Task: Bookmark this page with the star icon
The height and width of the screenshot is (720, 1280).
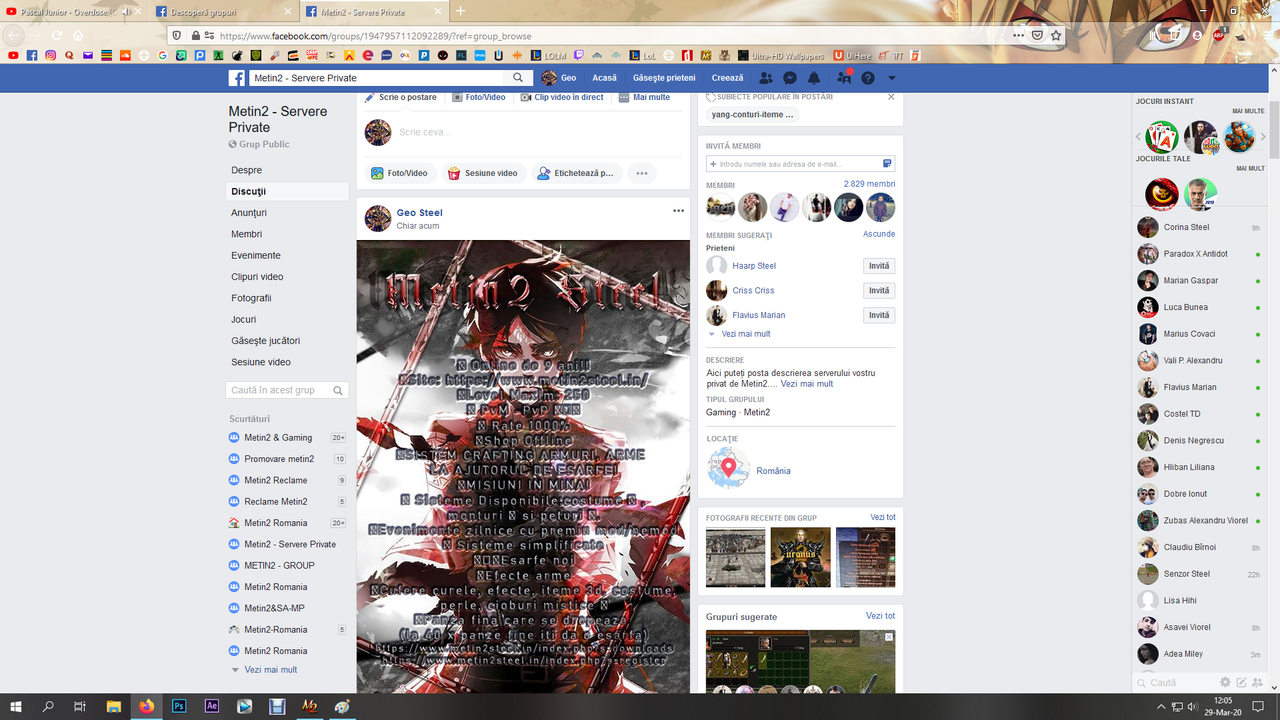Action: [x=1056, y=35]
